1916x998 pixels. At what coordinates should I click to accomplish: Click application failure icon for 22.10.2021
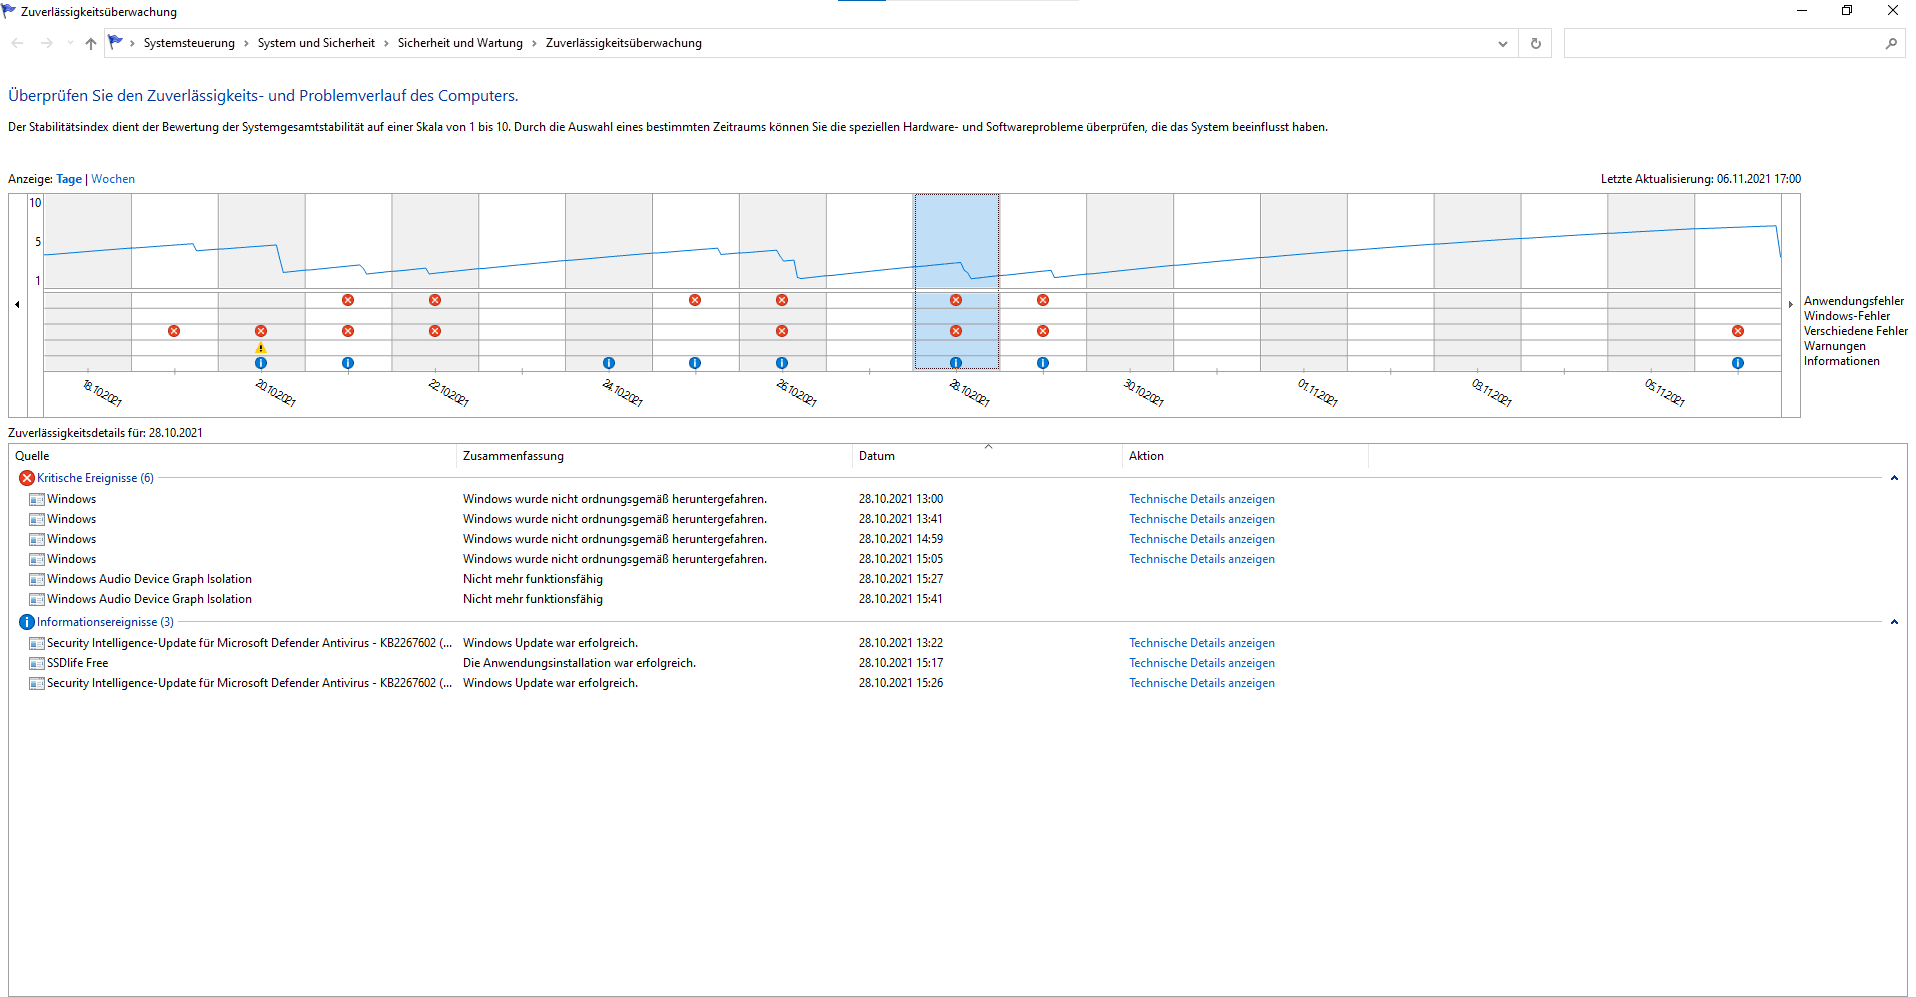click(435, 300)
